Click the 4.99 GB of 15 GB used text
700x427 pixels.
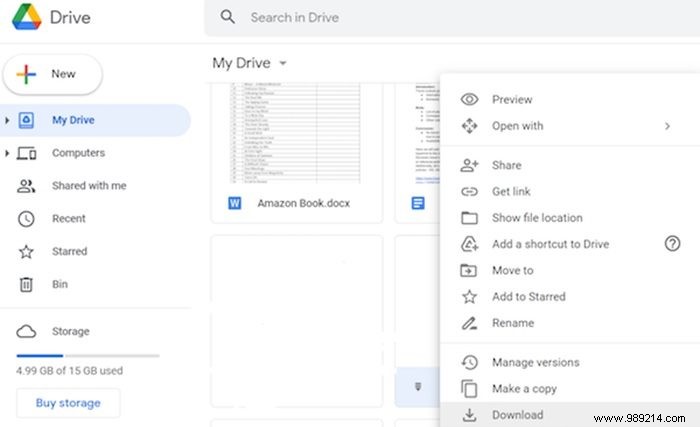click(69, 371)
